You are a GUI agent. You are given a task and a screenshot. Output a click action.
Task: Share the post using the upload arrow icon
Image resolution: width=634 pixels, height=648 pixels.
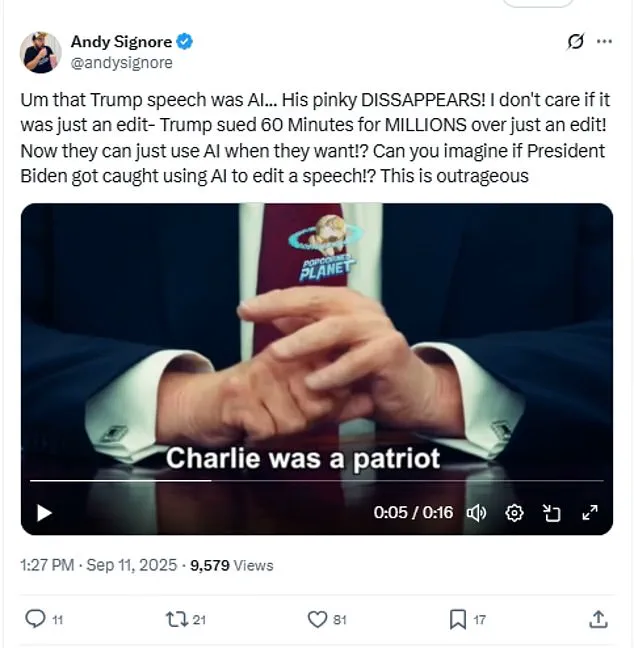(x=599, y=620)
